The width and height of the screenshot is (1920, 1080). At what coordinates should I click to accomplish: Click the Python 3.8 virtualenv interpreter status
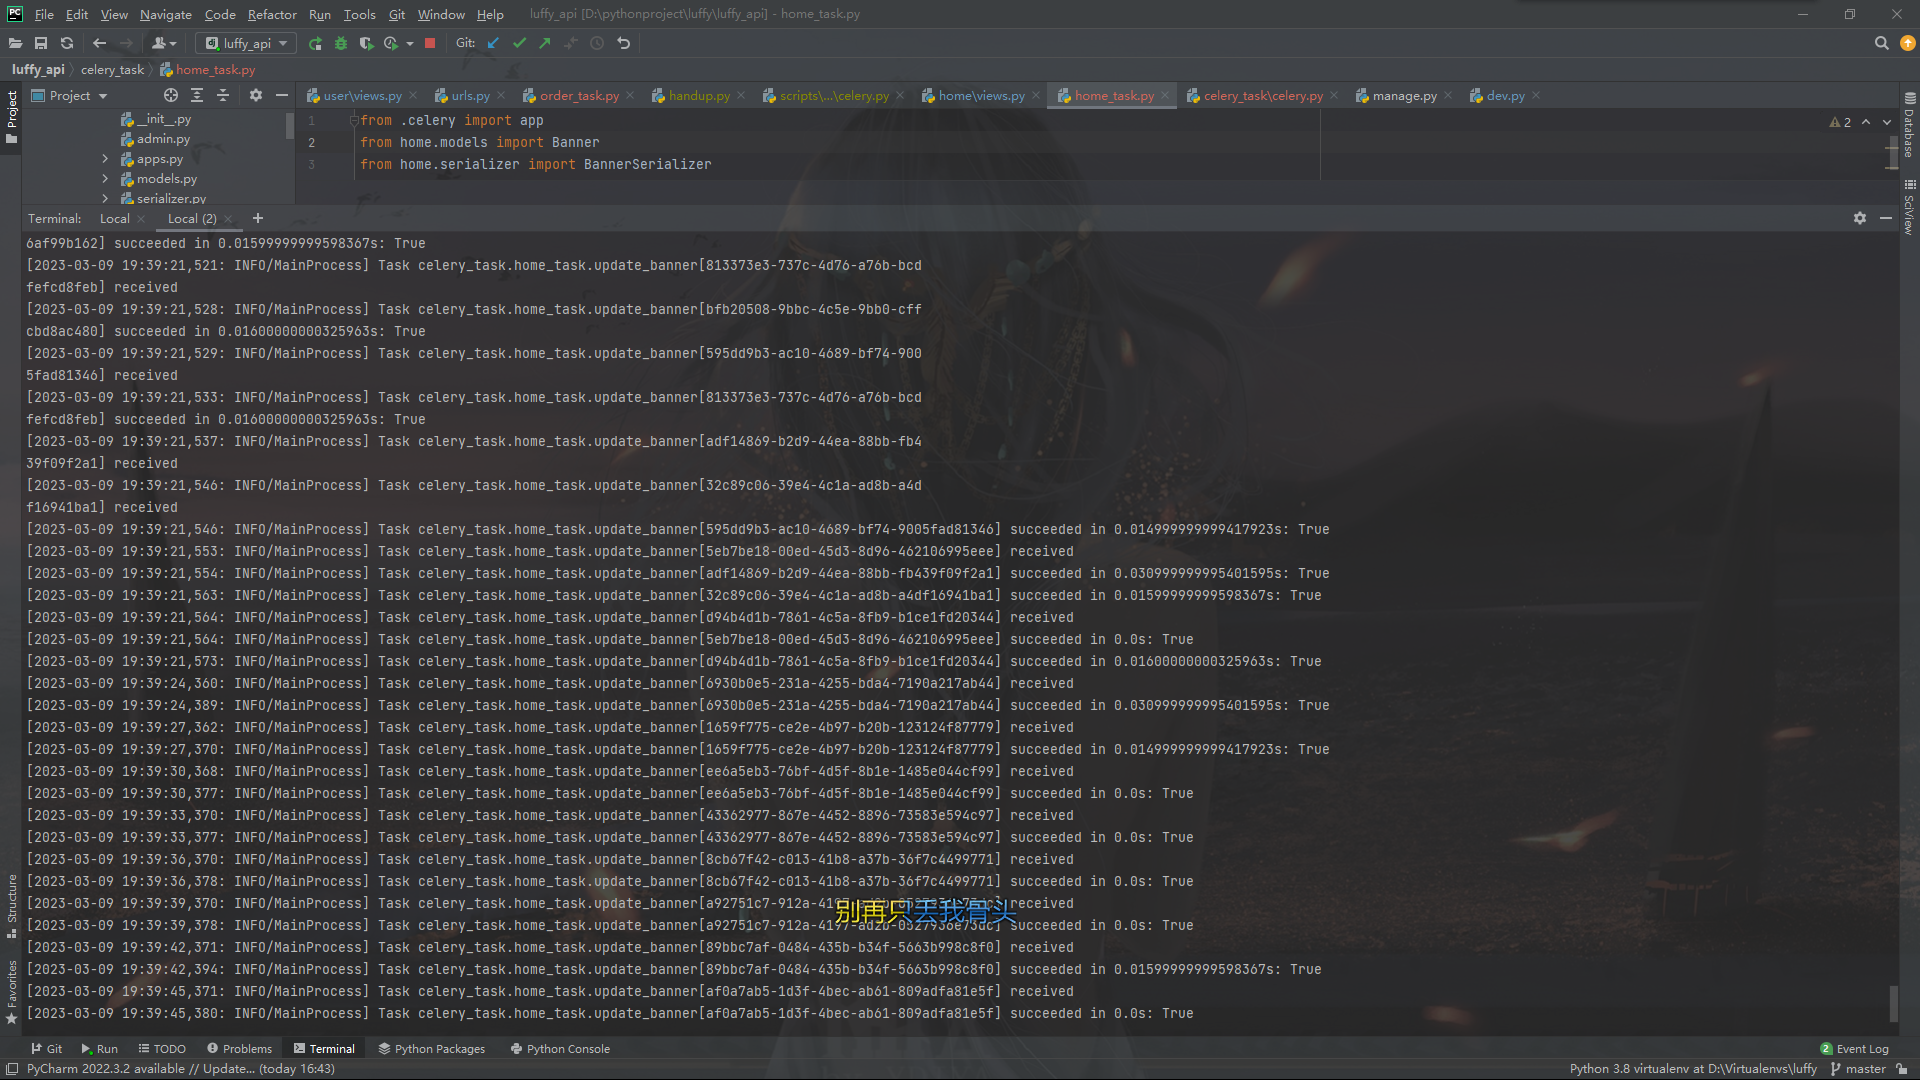pyautogui.click(x=1693, y=1069)
